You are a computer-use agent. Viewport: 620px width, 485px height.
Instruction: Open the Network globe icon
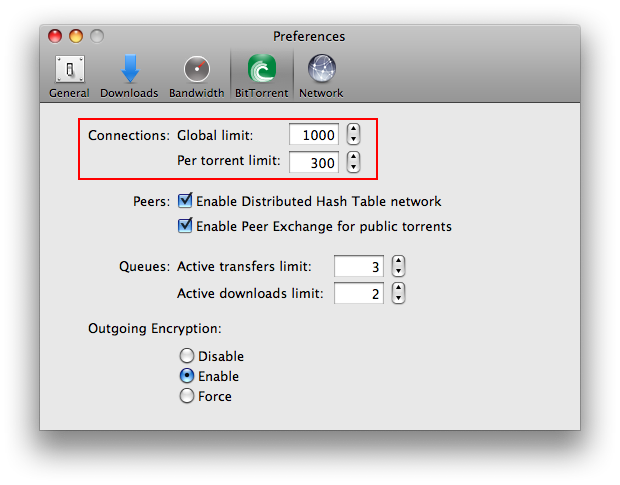[x=321, y=68]
